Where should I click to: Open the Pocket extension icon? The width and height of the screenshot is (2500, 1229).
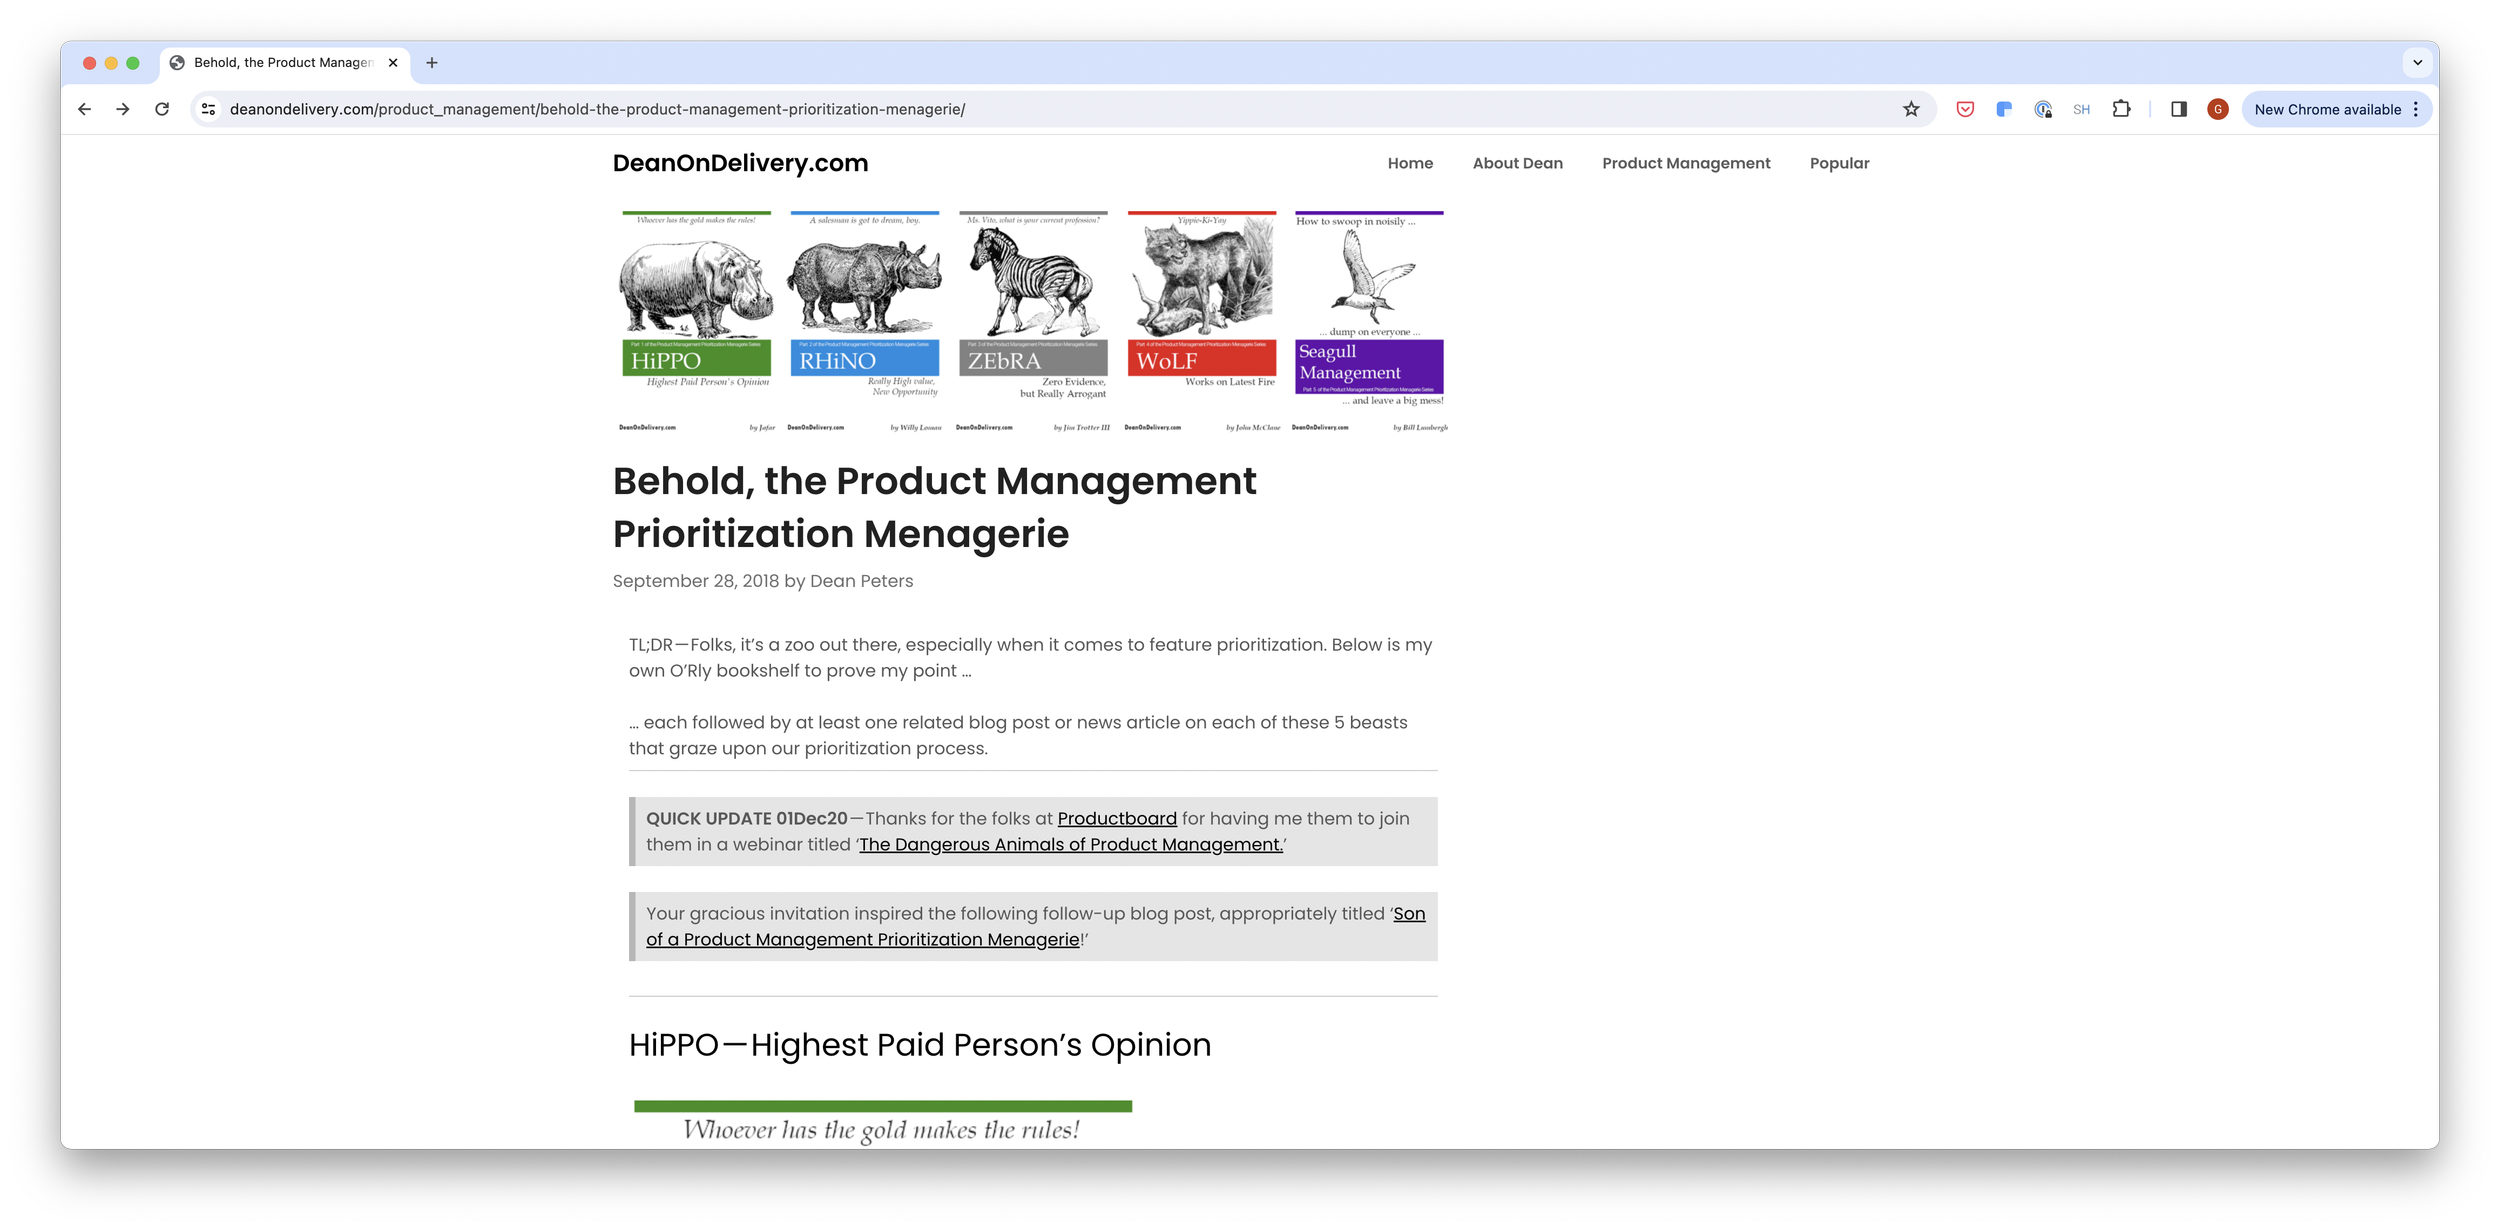(x=1965, y=109)
